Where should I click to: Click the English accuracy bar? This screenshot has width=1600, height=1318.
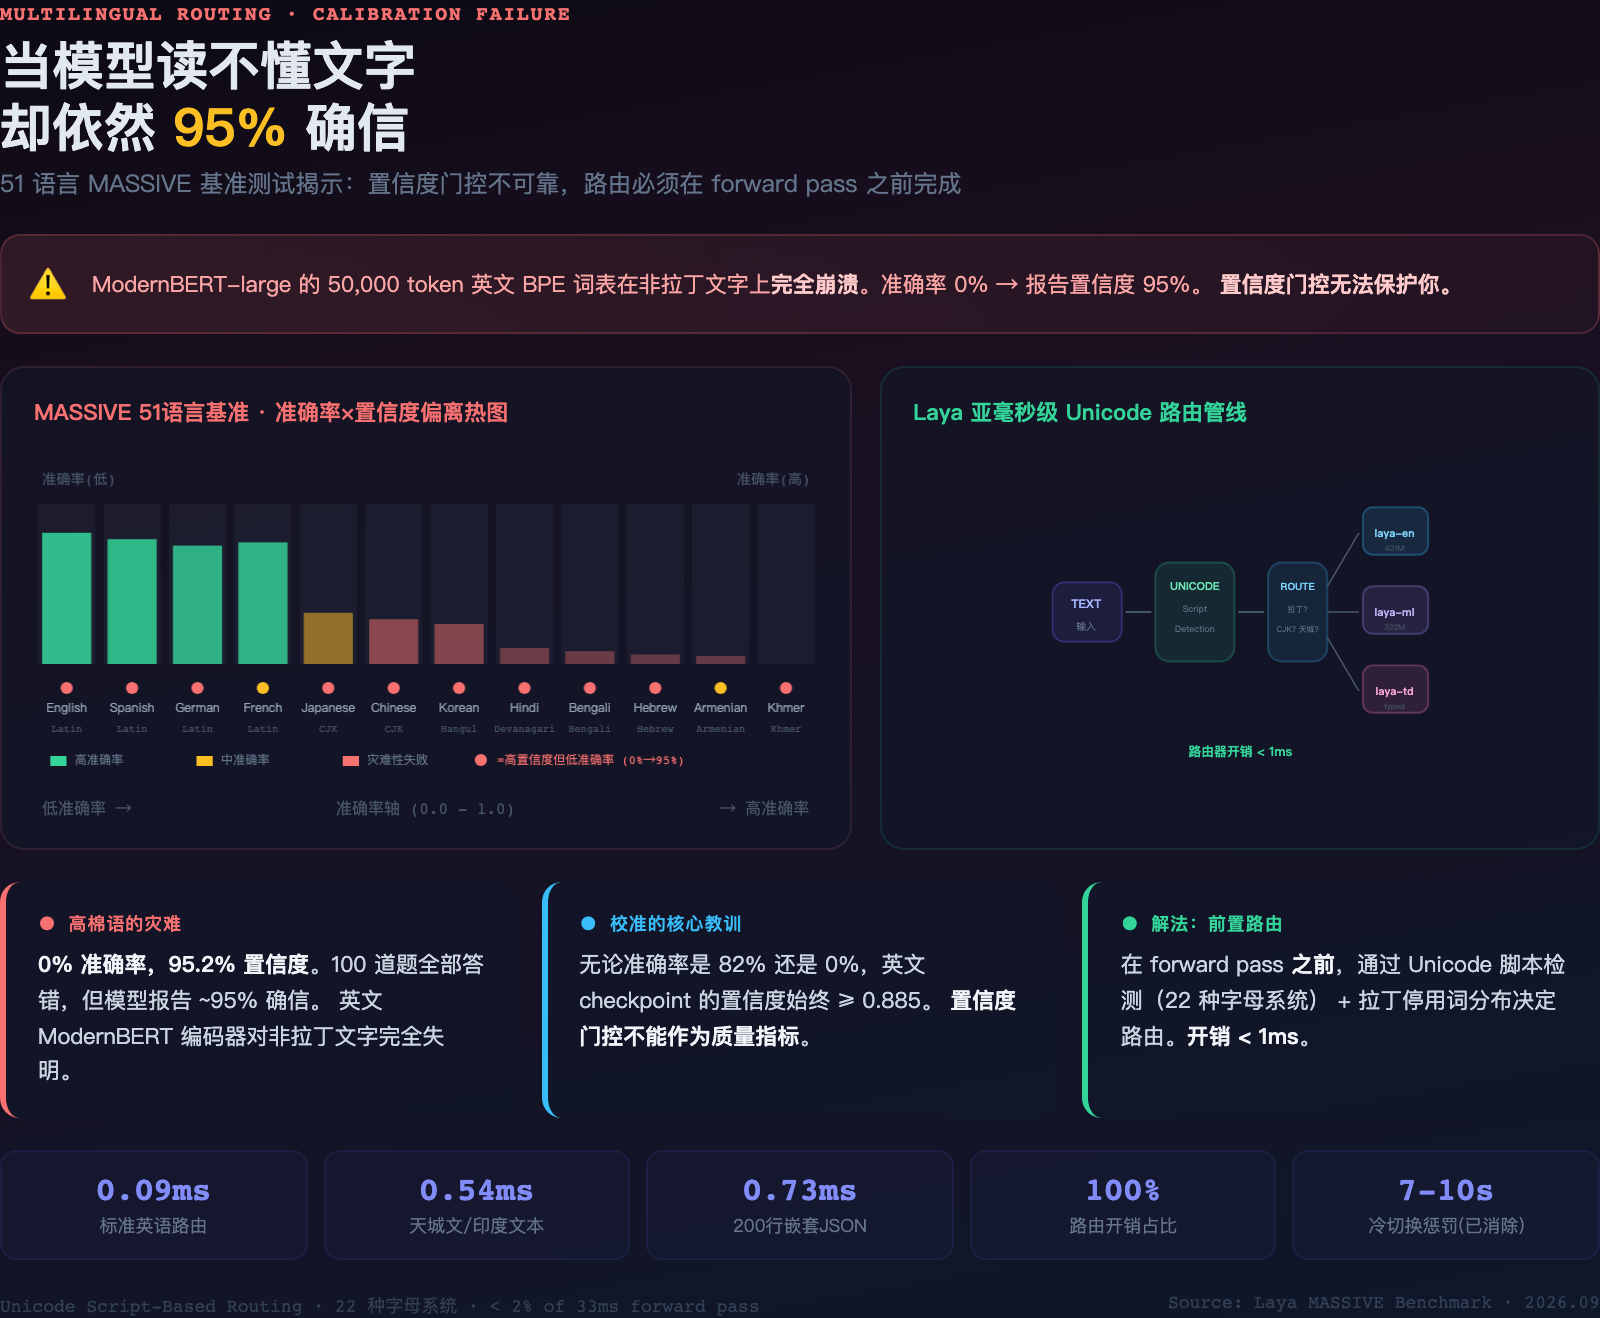click(66, 598)
